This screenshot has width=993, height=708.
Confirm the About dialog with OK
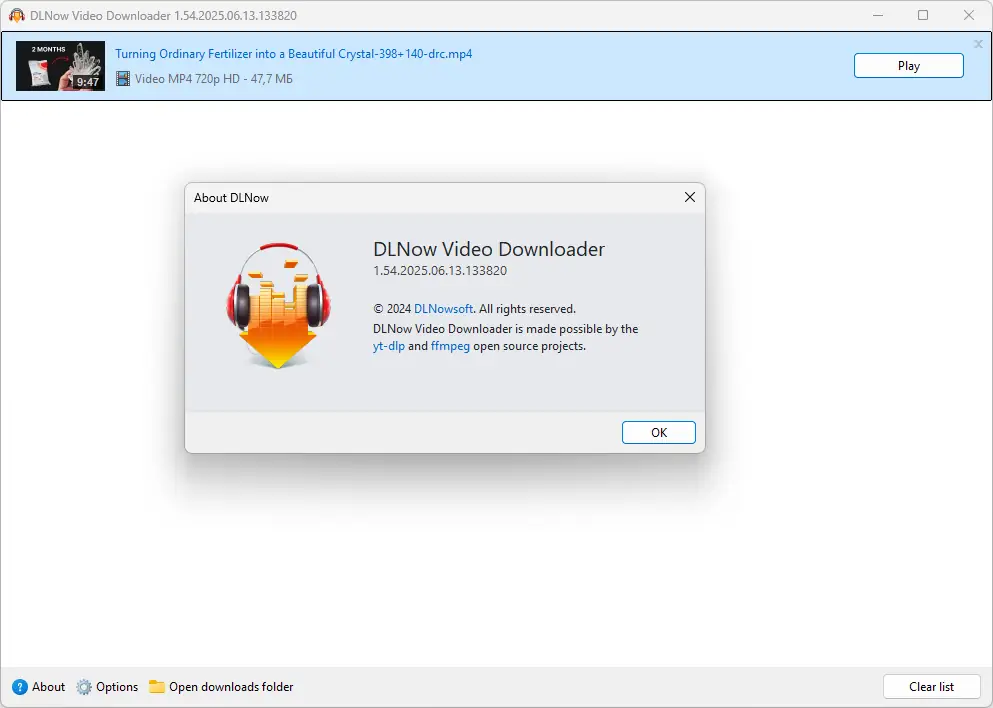[x=658, y=432]
